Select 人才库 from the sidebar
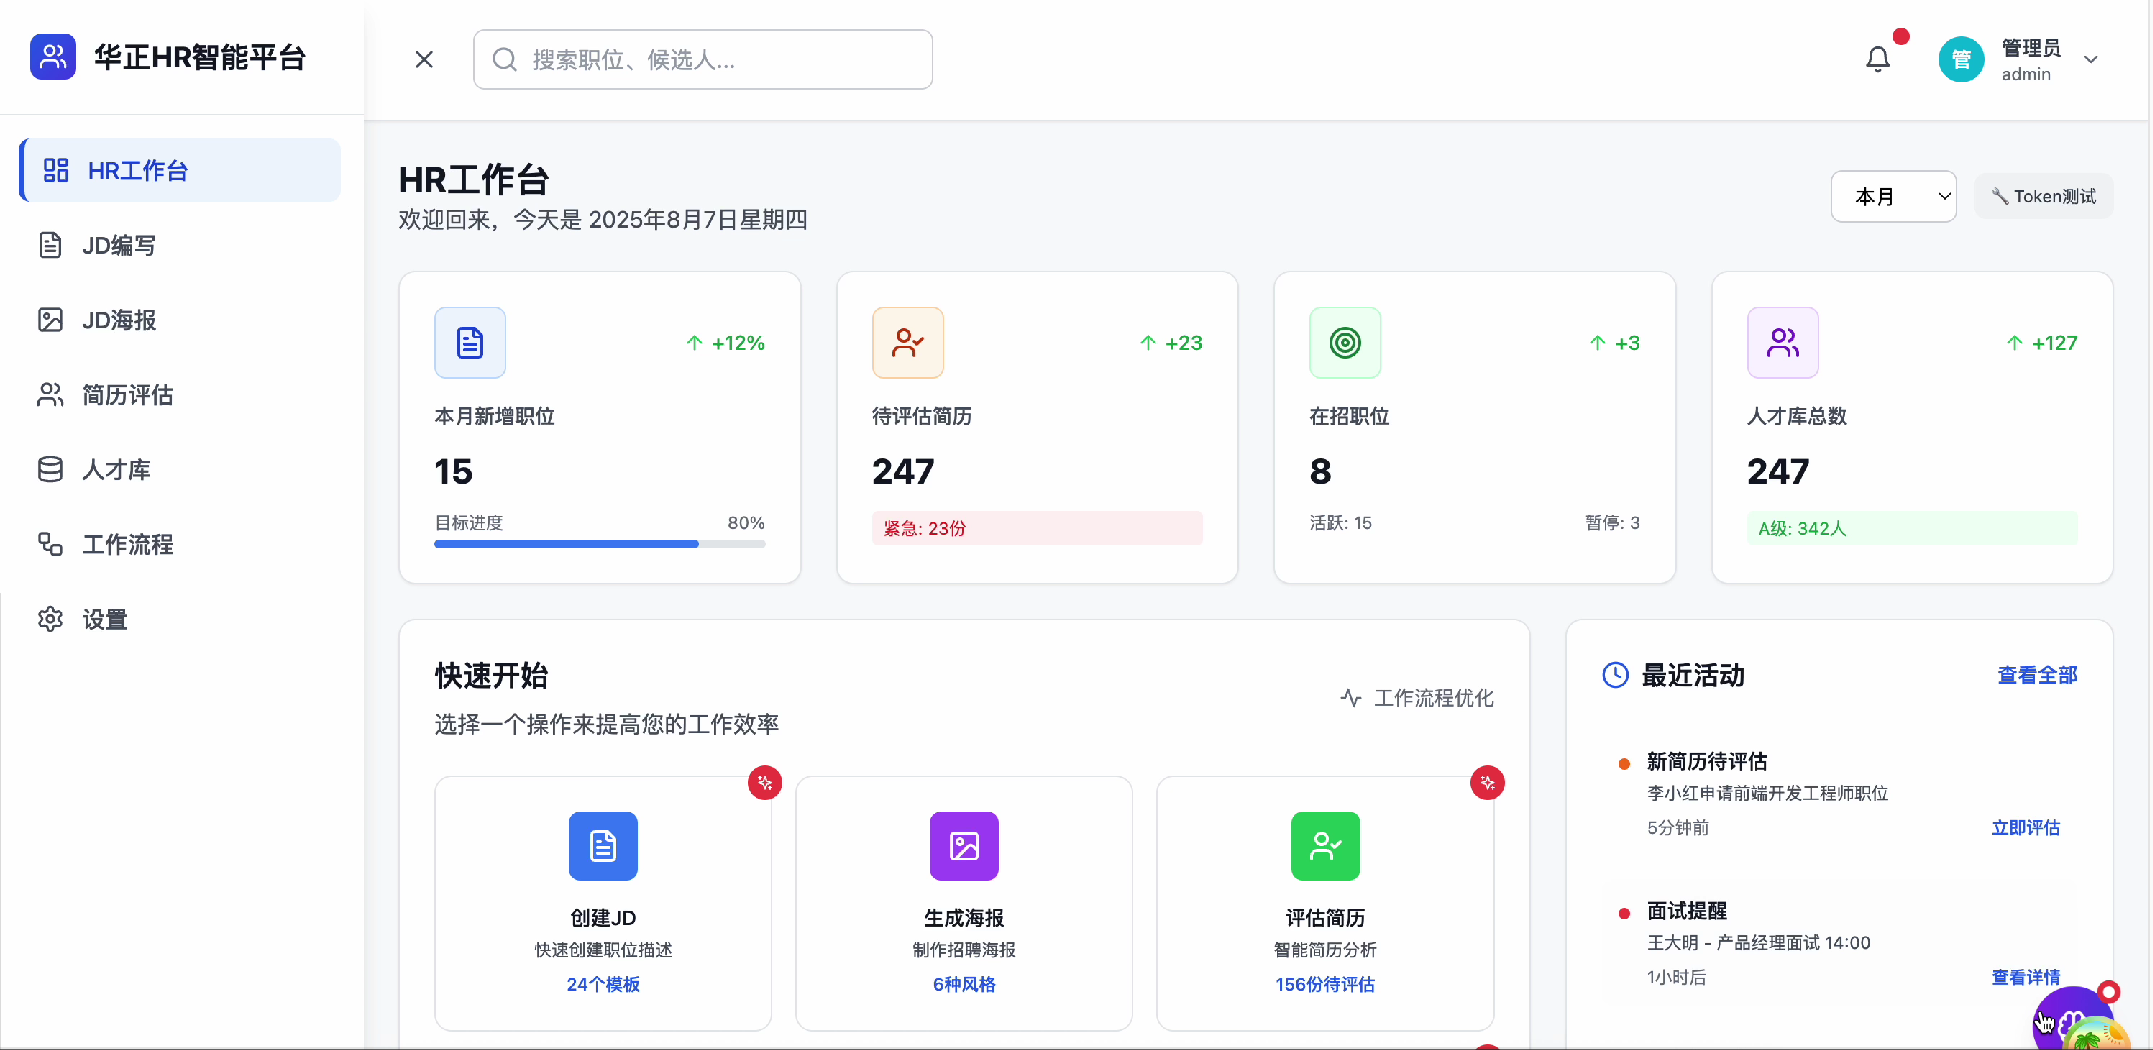This screenshot has width=2153, height=1050. [116, 470]
